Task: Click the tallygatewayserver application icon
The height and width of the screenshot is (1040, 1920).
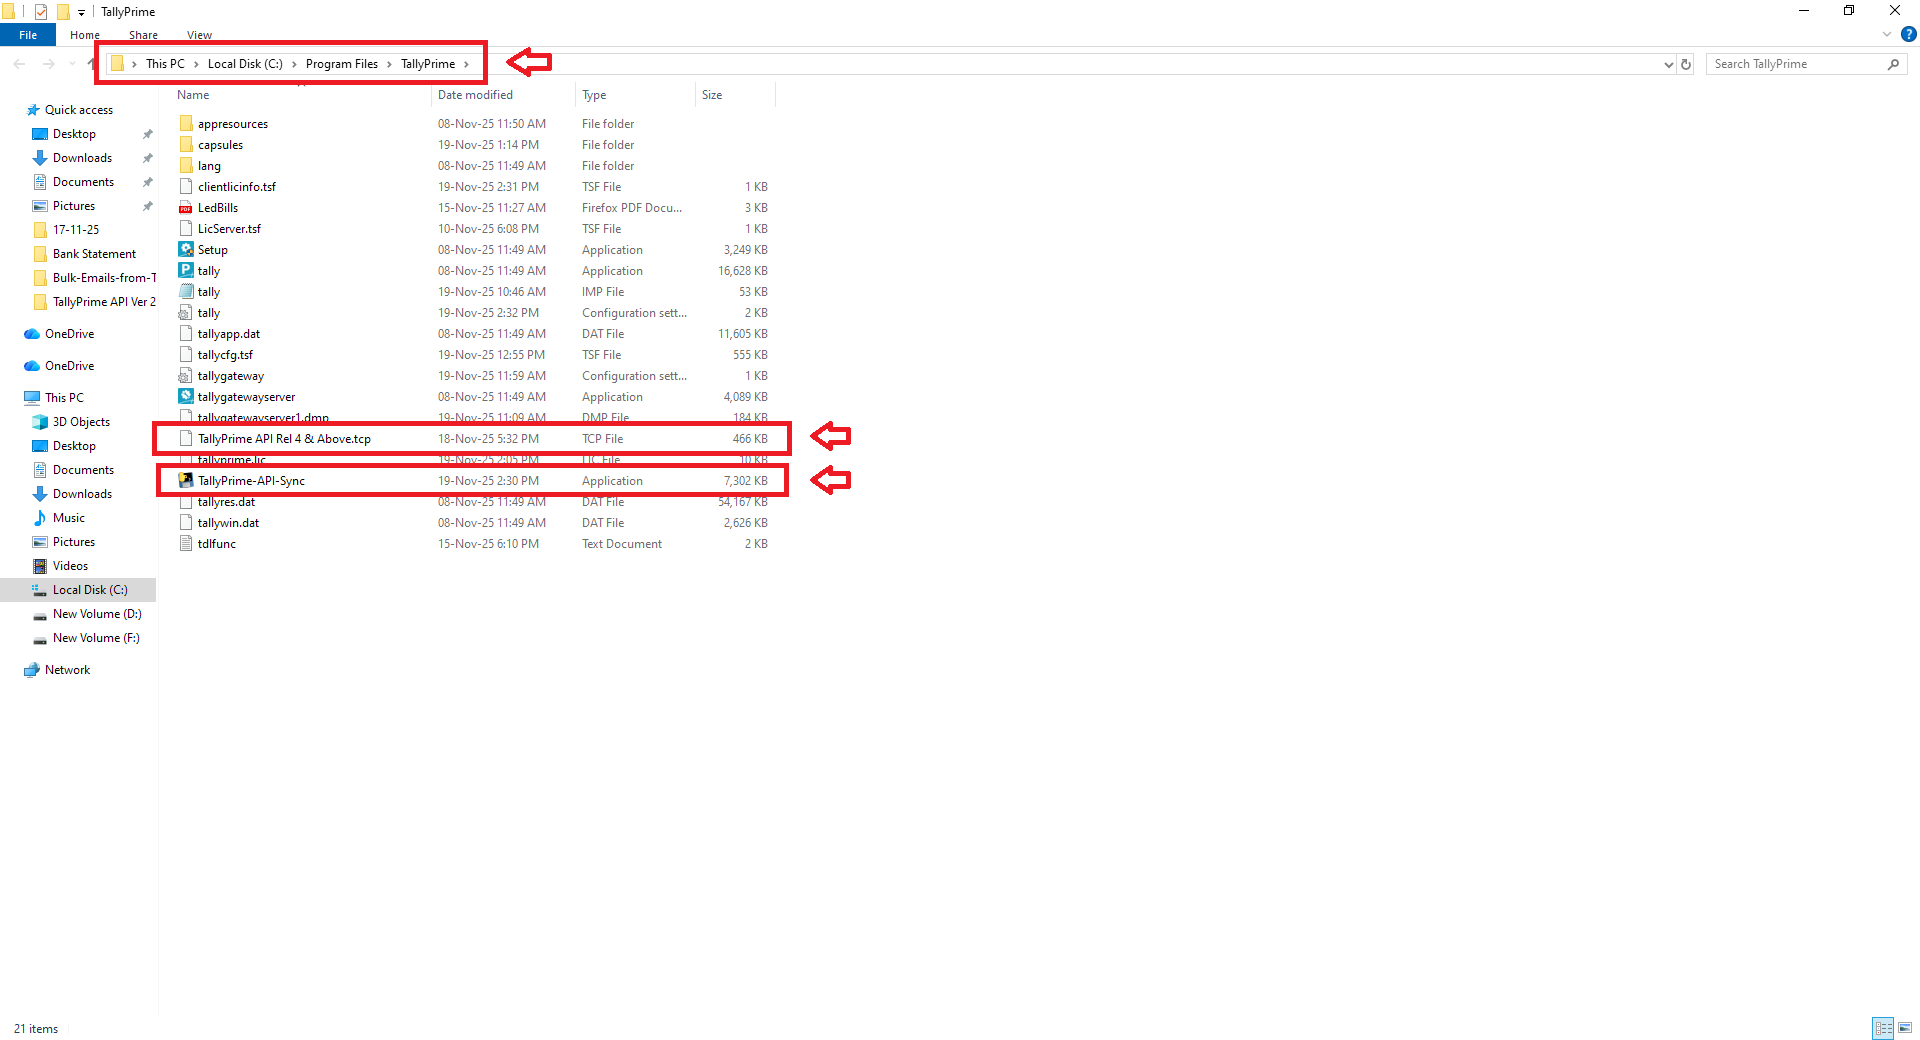Action: click(186, 397)
